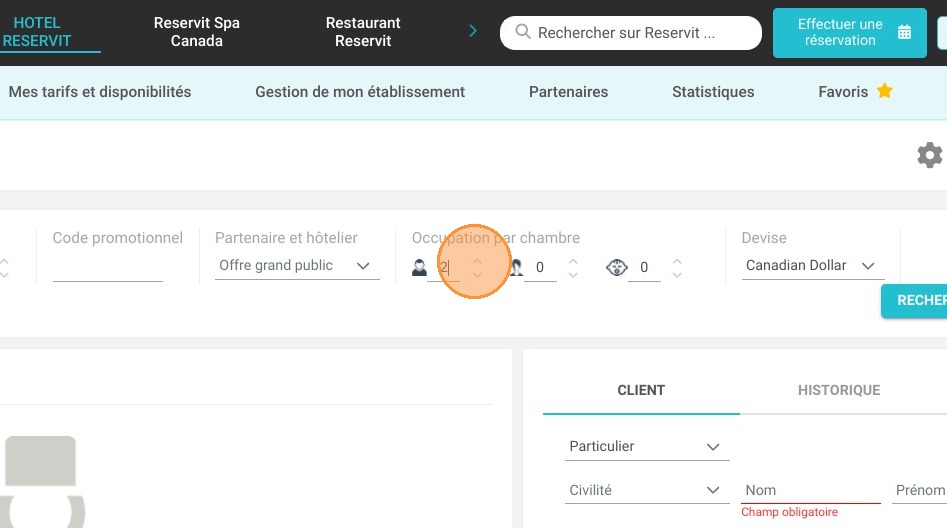Open the Canadian Dollar currency dropdown
The width and height of the screenshot is (947, 528).
(x=813, y=266)
